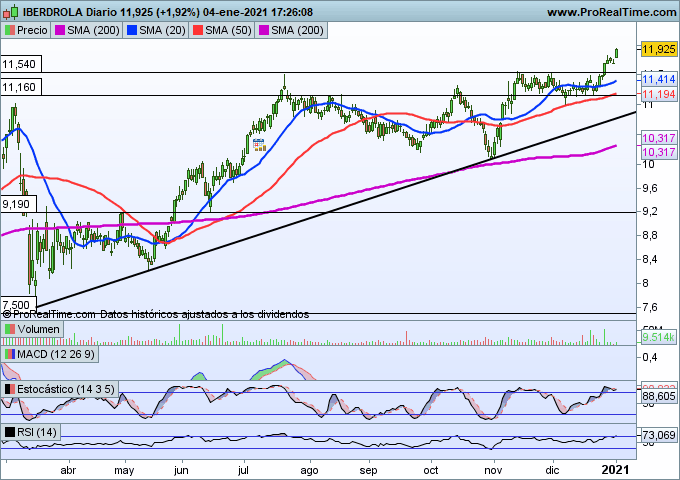Image resolution: width=680 pixels, height=480 pixels.
Task: Select the Precio legend label
Action: coord(32,30)
